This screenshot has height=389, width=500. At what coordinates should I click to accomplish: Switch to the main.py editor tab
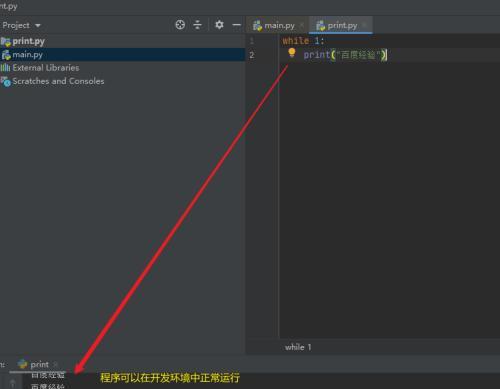[x=279, y=26]
